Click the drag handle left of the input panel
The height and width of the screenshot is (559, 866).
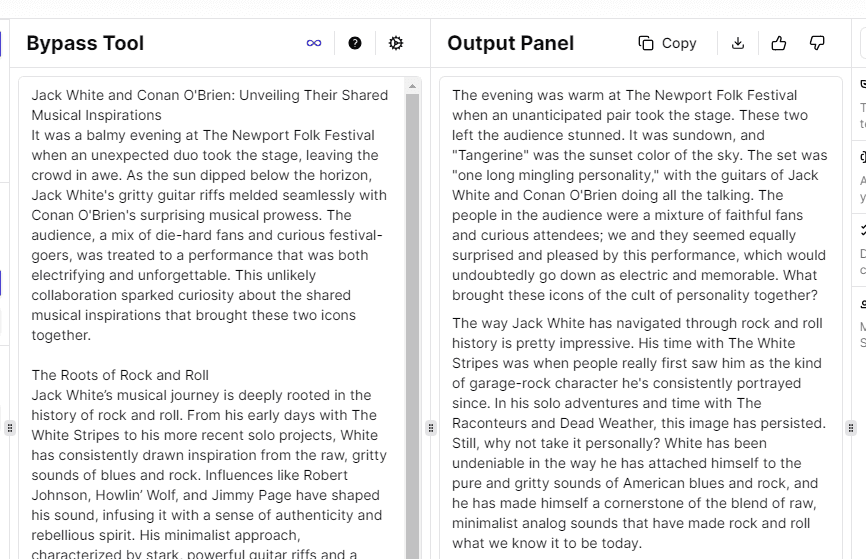coord(10,428)
